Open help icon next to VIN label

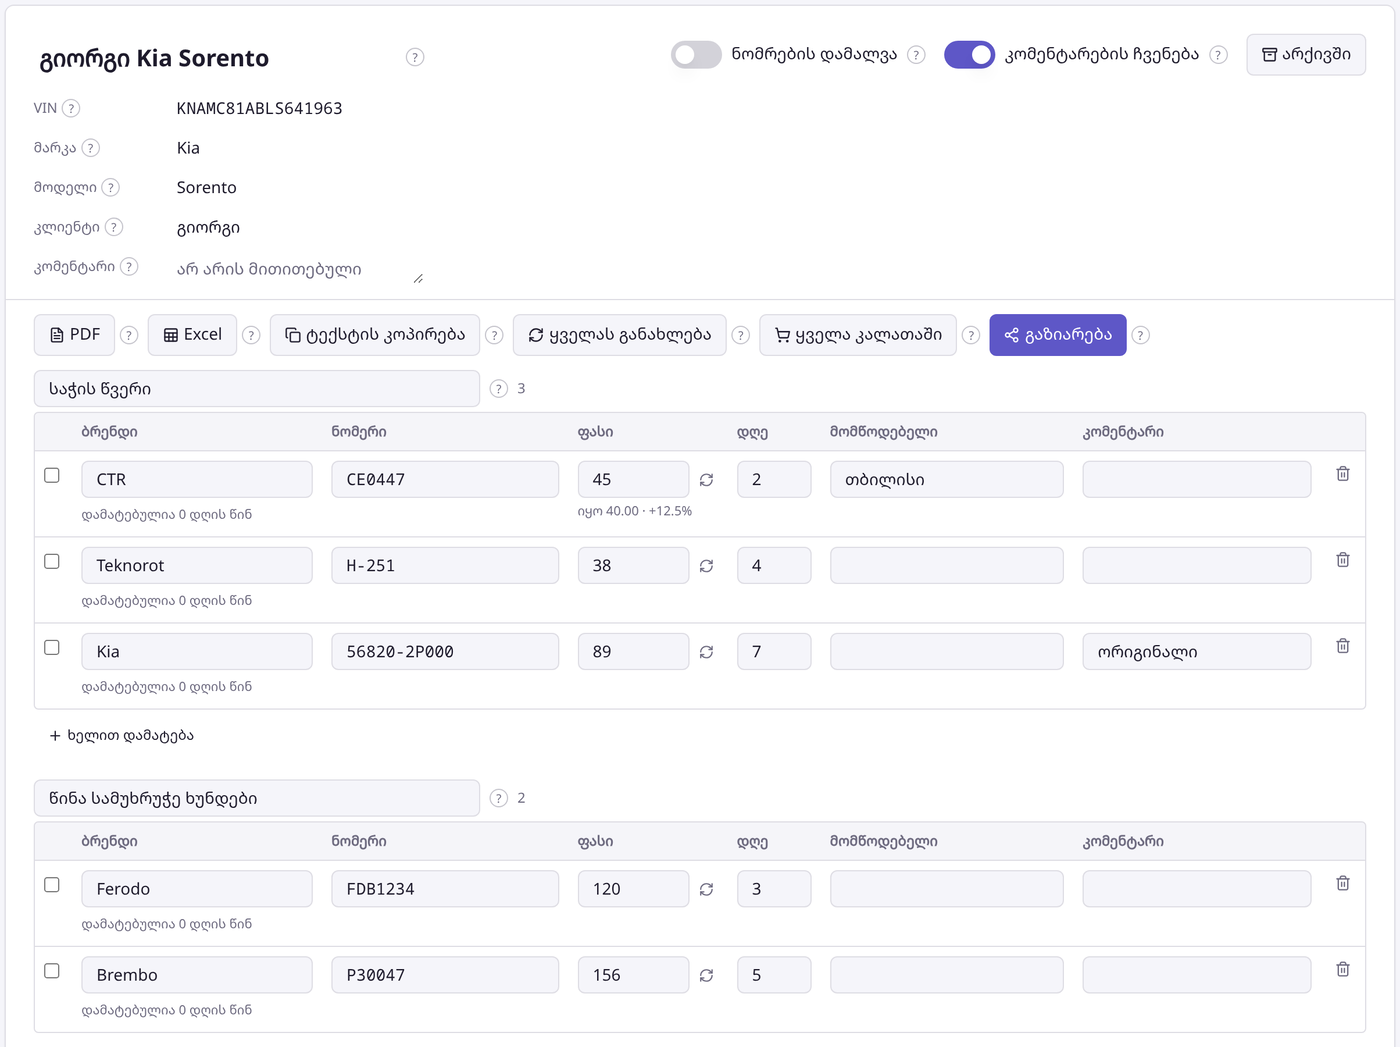click(x=71, y=108)
